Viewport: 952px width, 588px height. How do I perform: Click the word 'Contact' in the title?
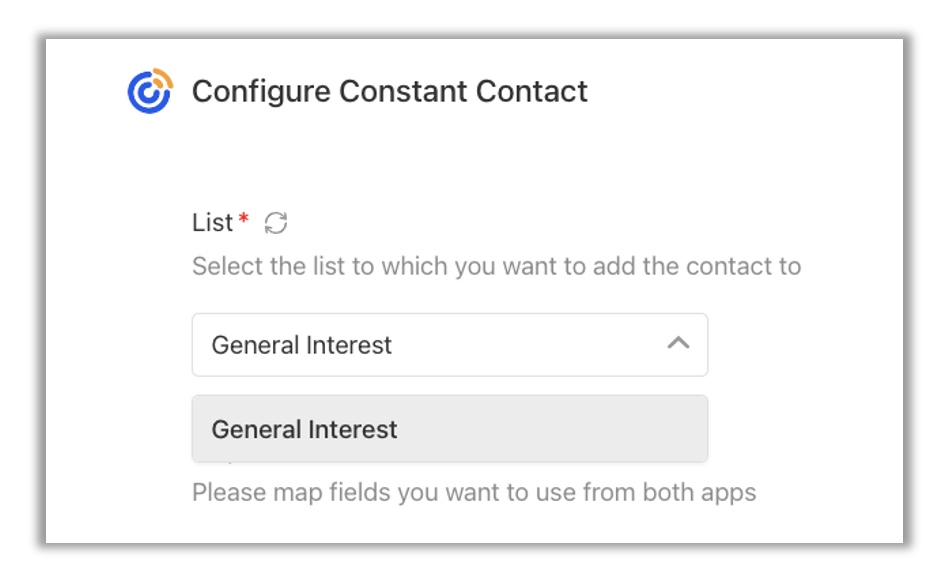(x=531, y=92)
